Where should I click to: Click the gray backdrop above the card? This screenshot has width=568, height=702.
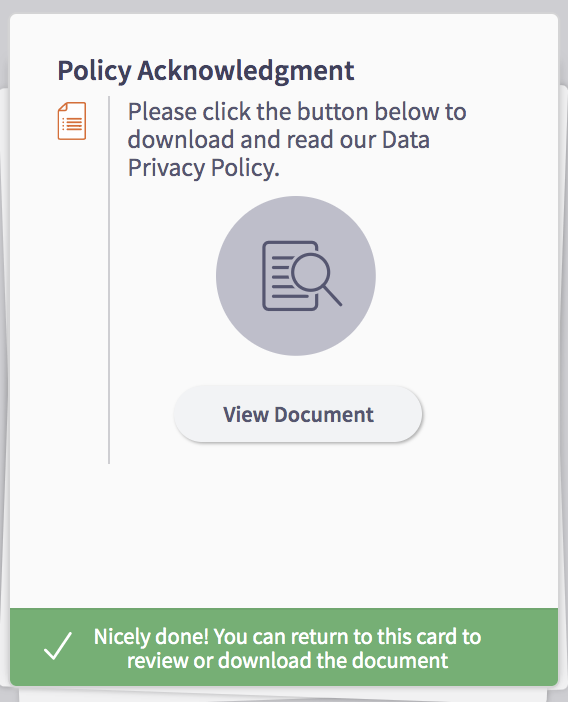click(284, 6)
